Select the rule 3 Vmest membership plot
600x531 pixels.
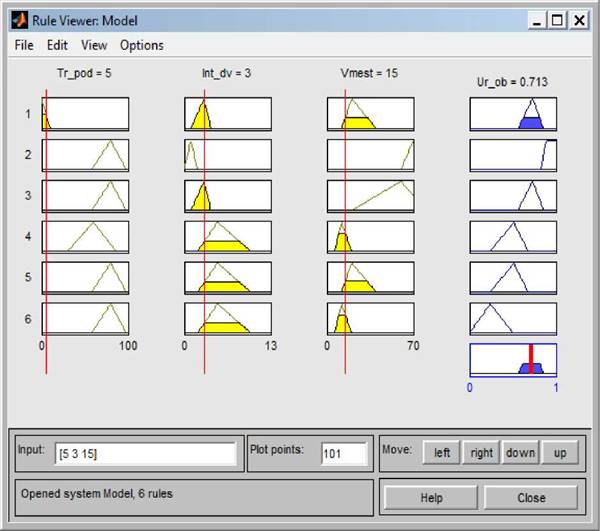click(x=371, y=196)
